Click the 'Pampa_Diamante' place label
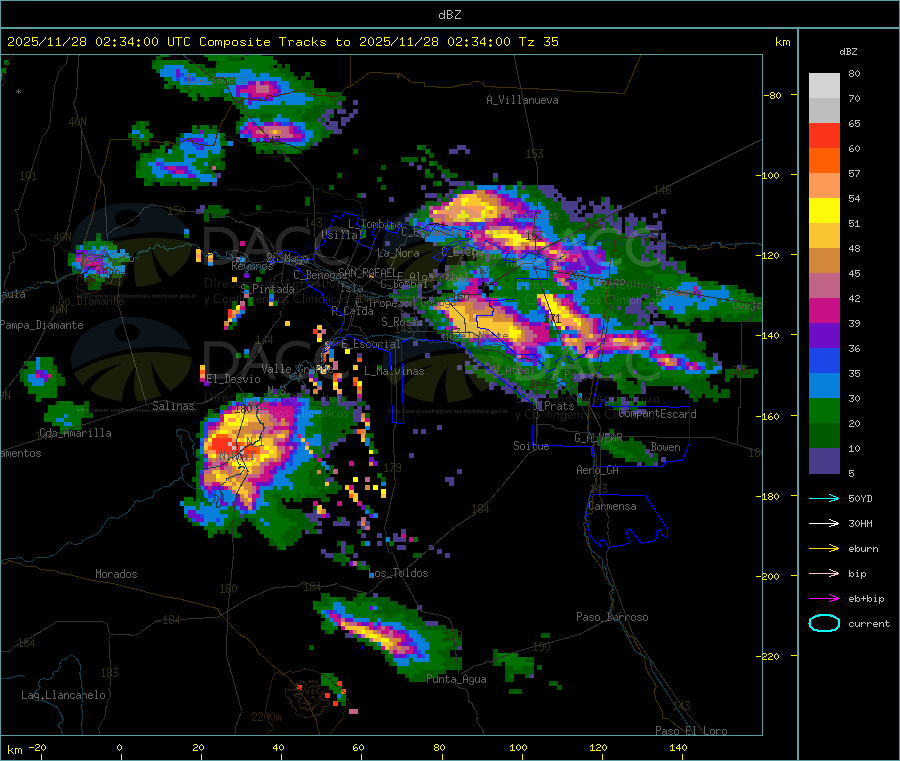Screen dimensions: 900x761 pos(42,325)
